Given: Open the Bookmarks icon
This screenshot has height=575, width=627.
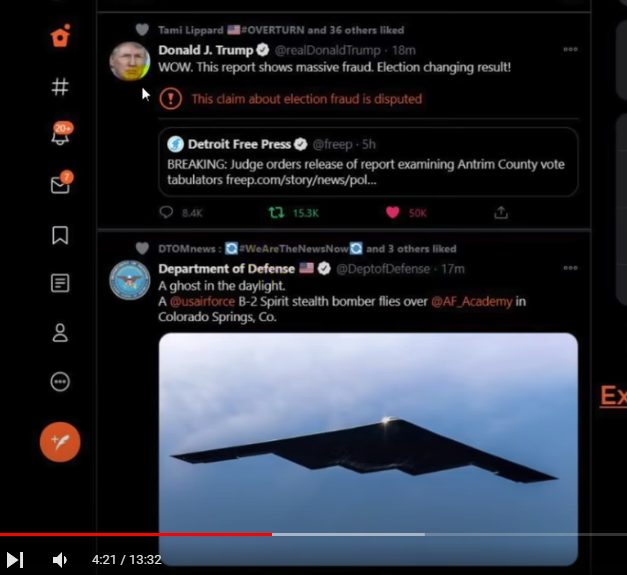Looking at the screenshot, I should [60, 235].
